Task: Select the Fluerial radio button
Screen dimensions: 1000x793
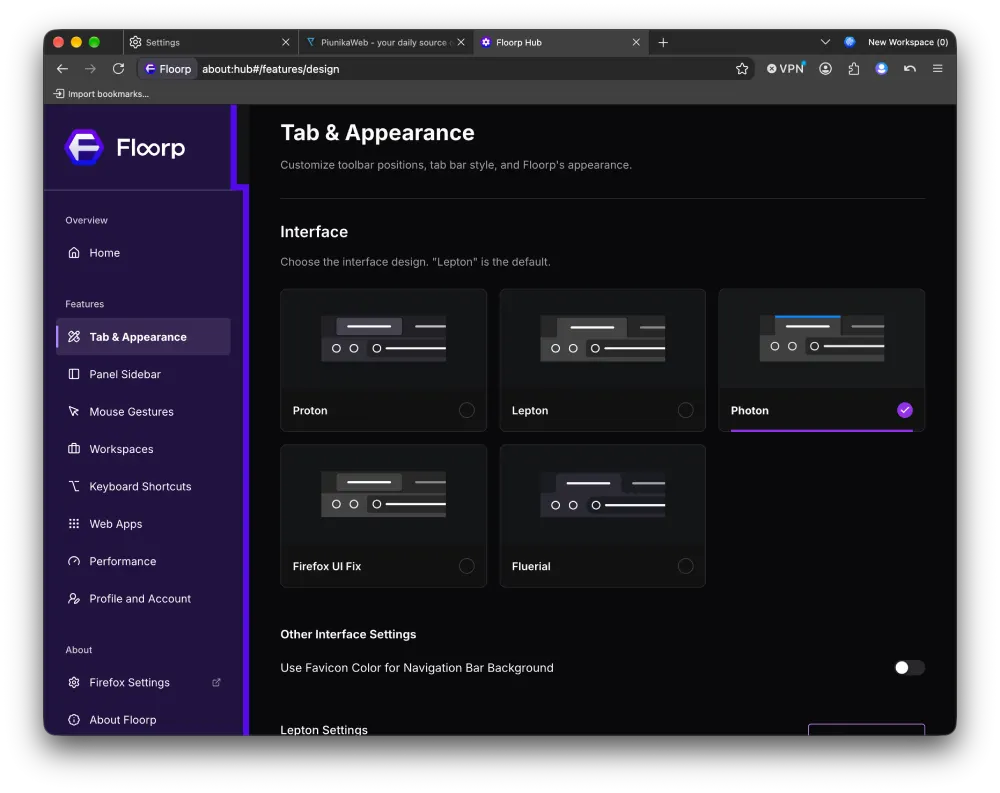Action: point(686,566)
